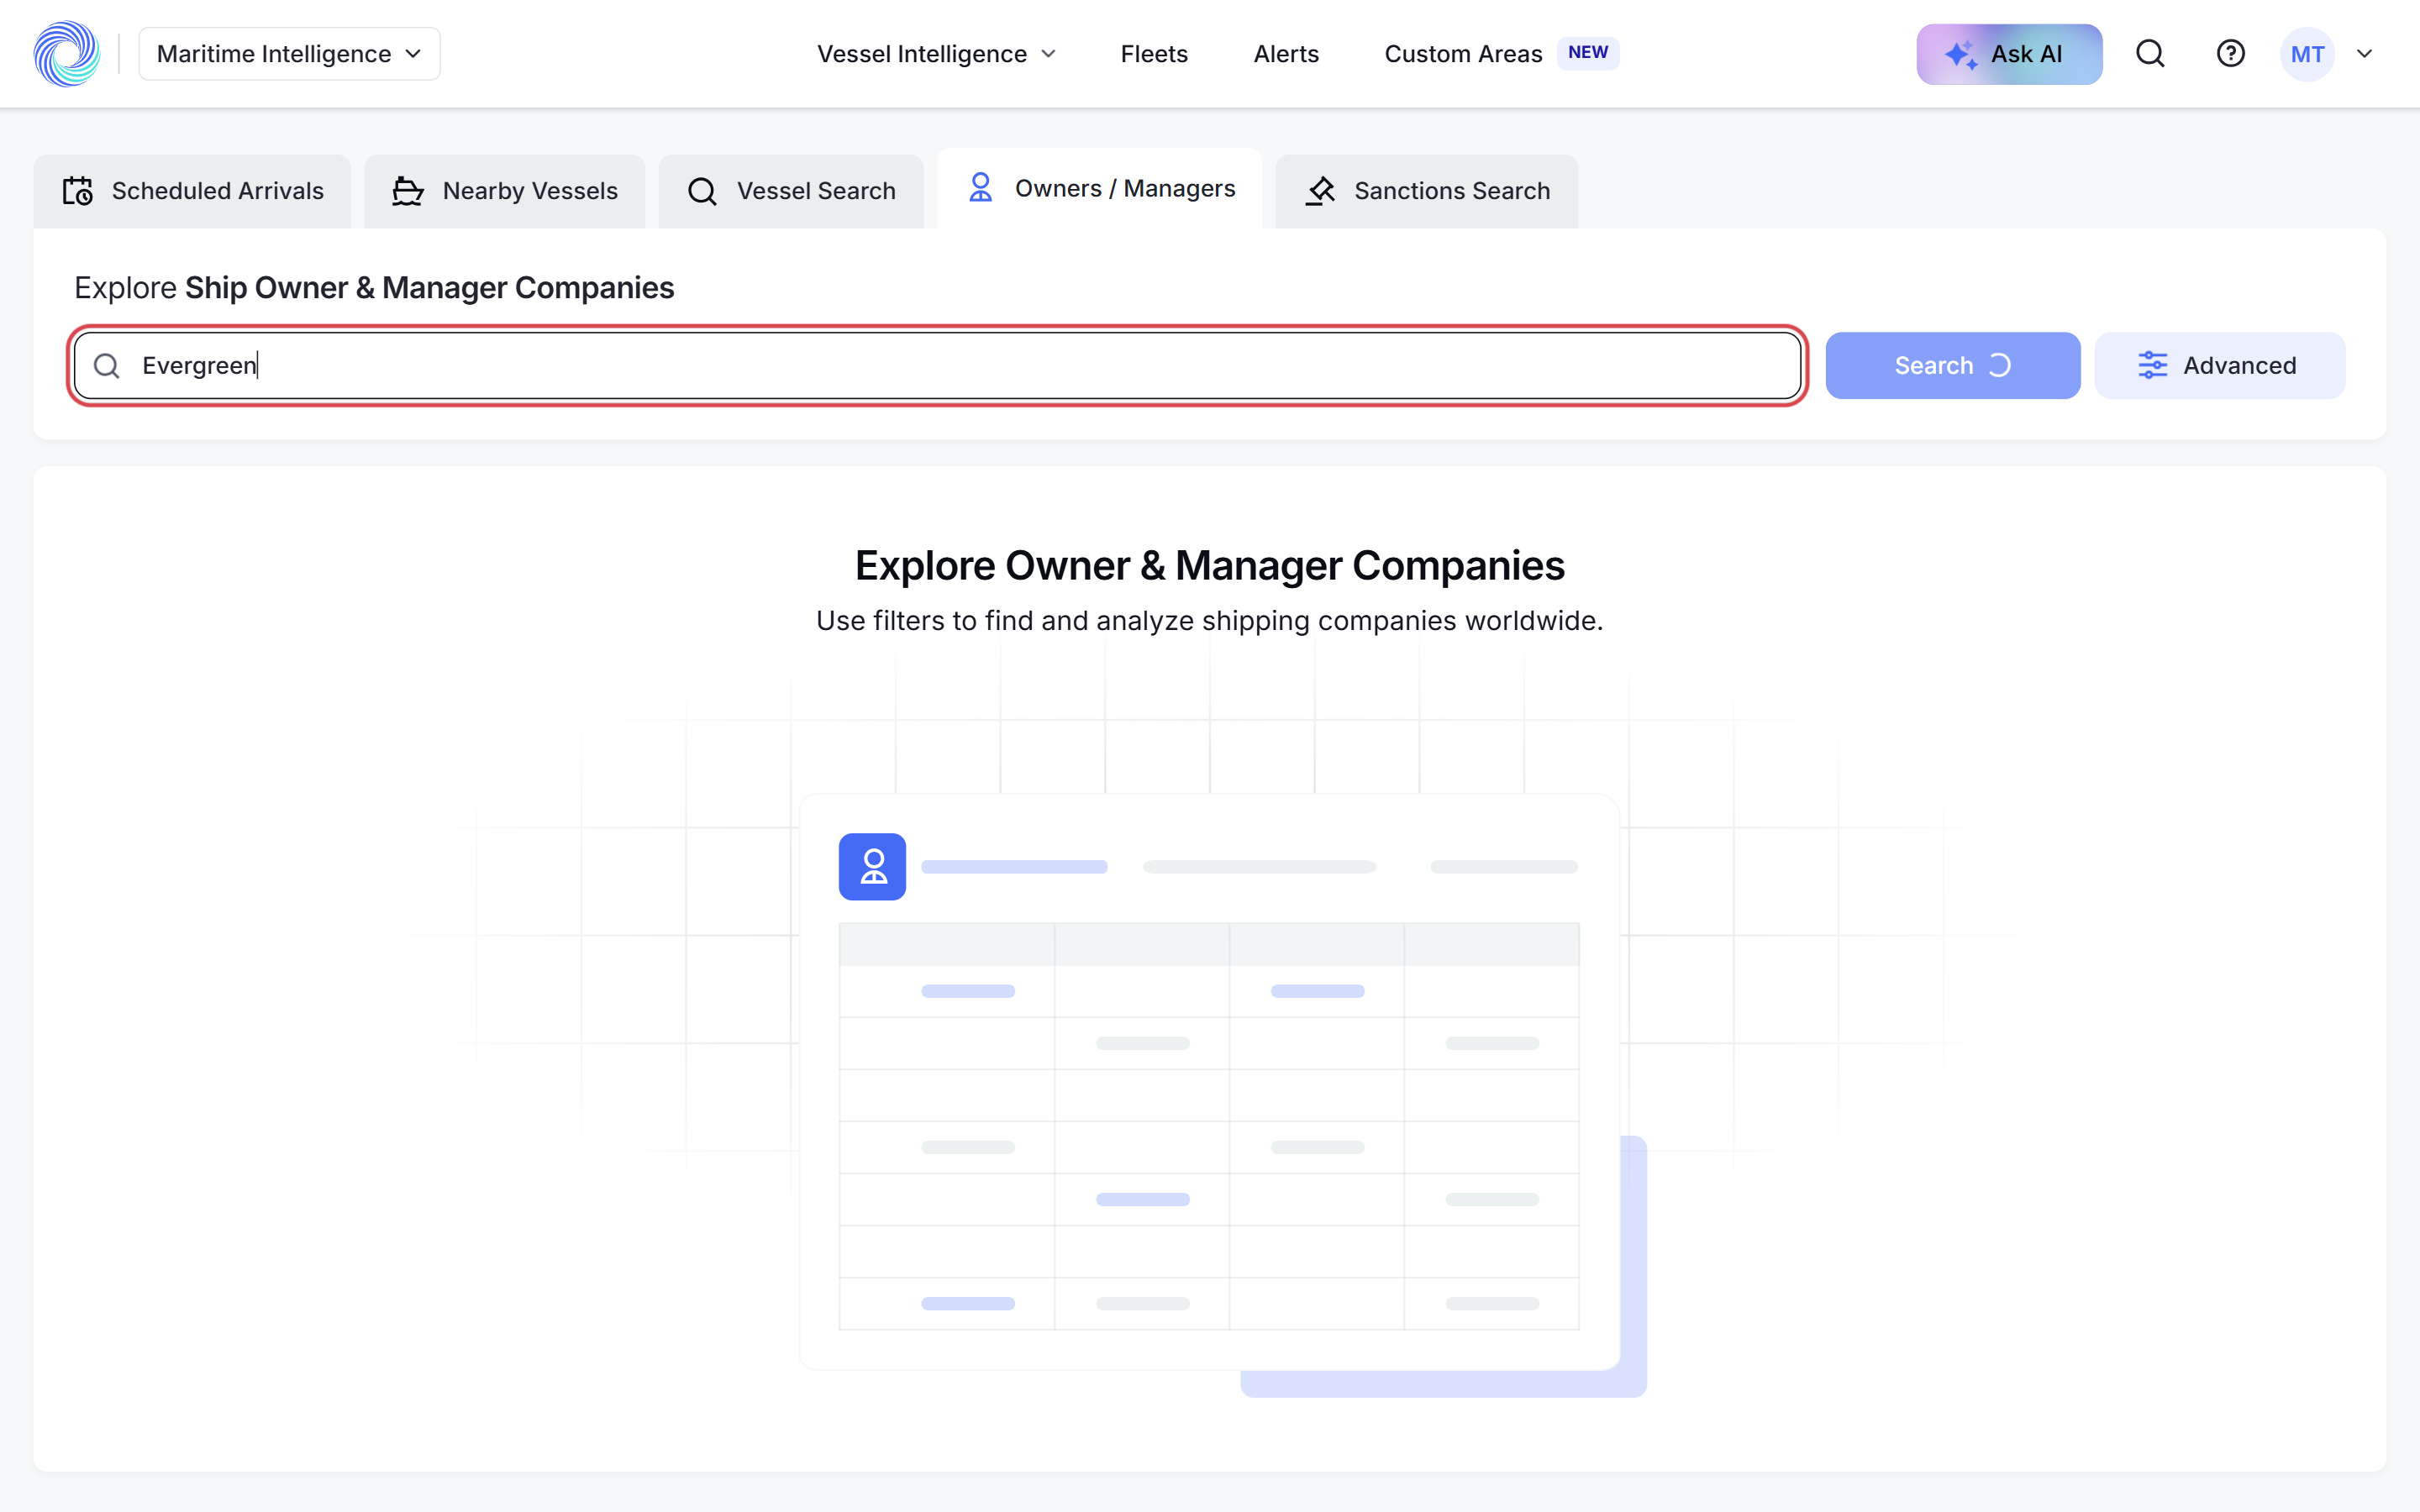Click the sliders icon on Advanced button
Screen dimensions: 2420x1512
click(2152, 366)
